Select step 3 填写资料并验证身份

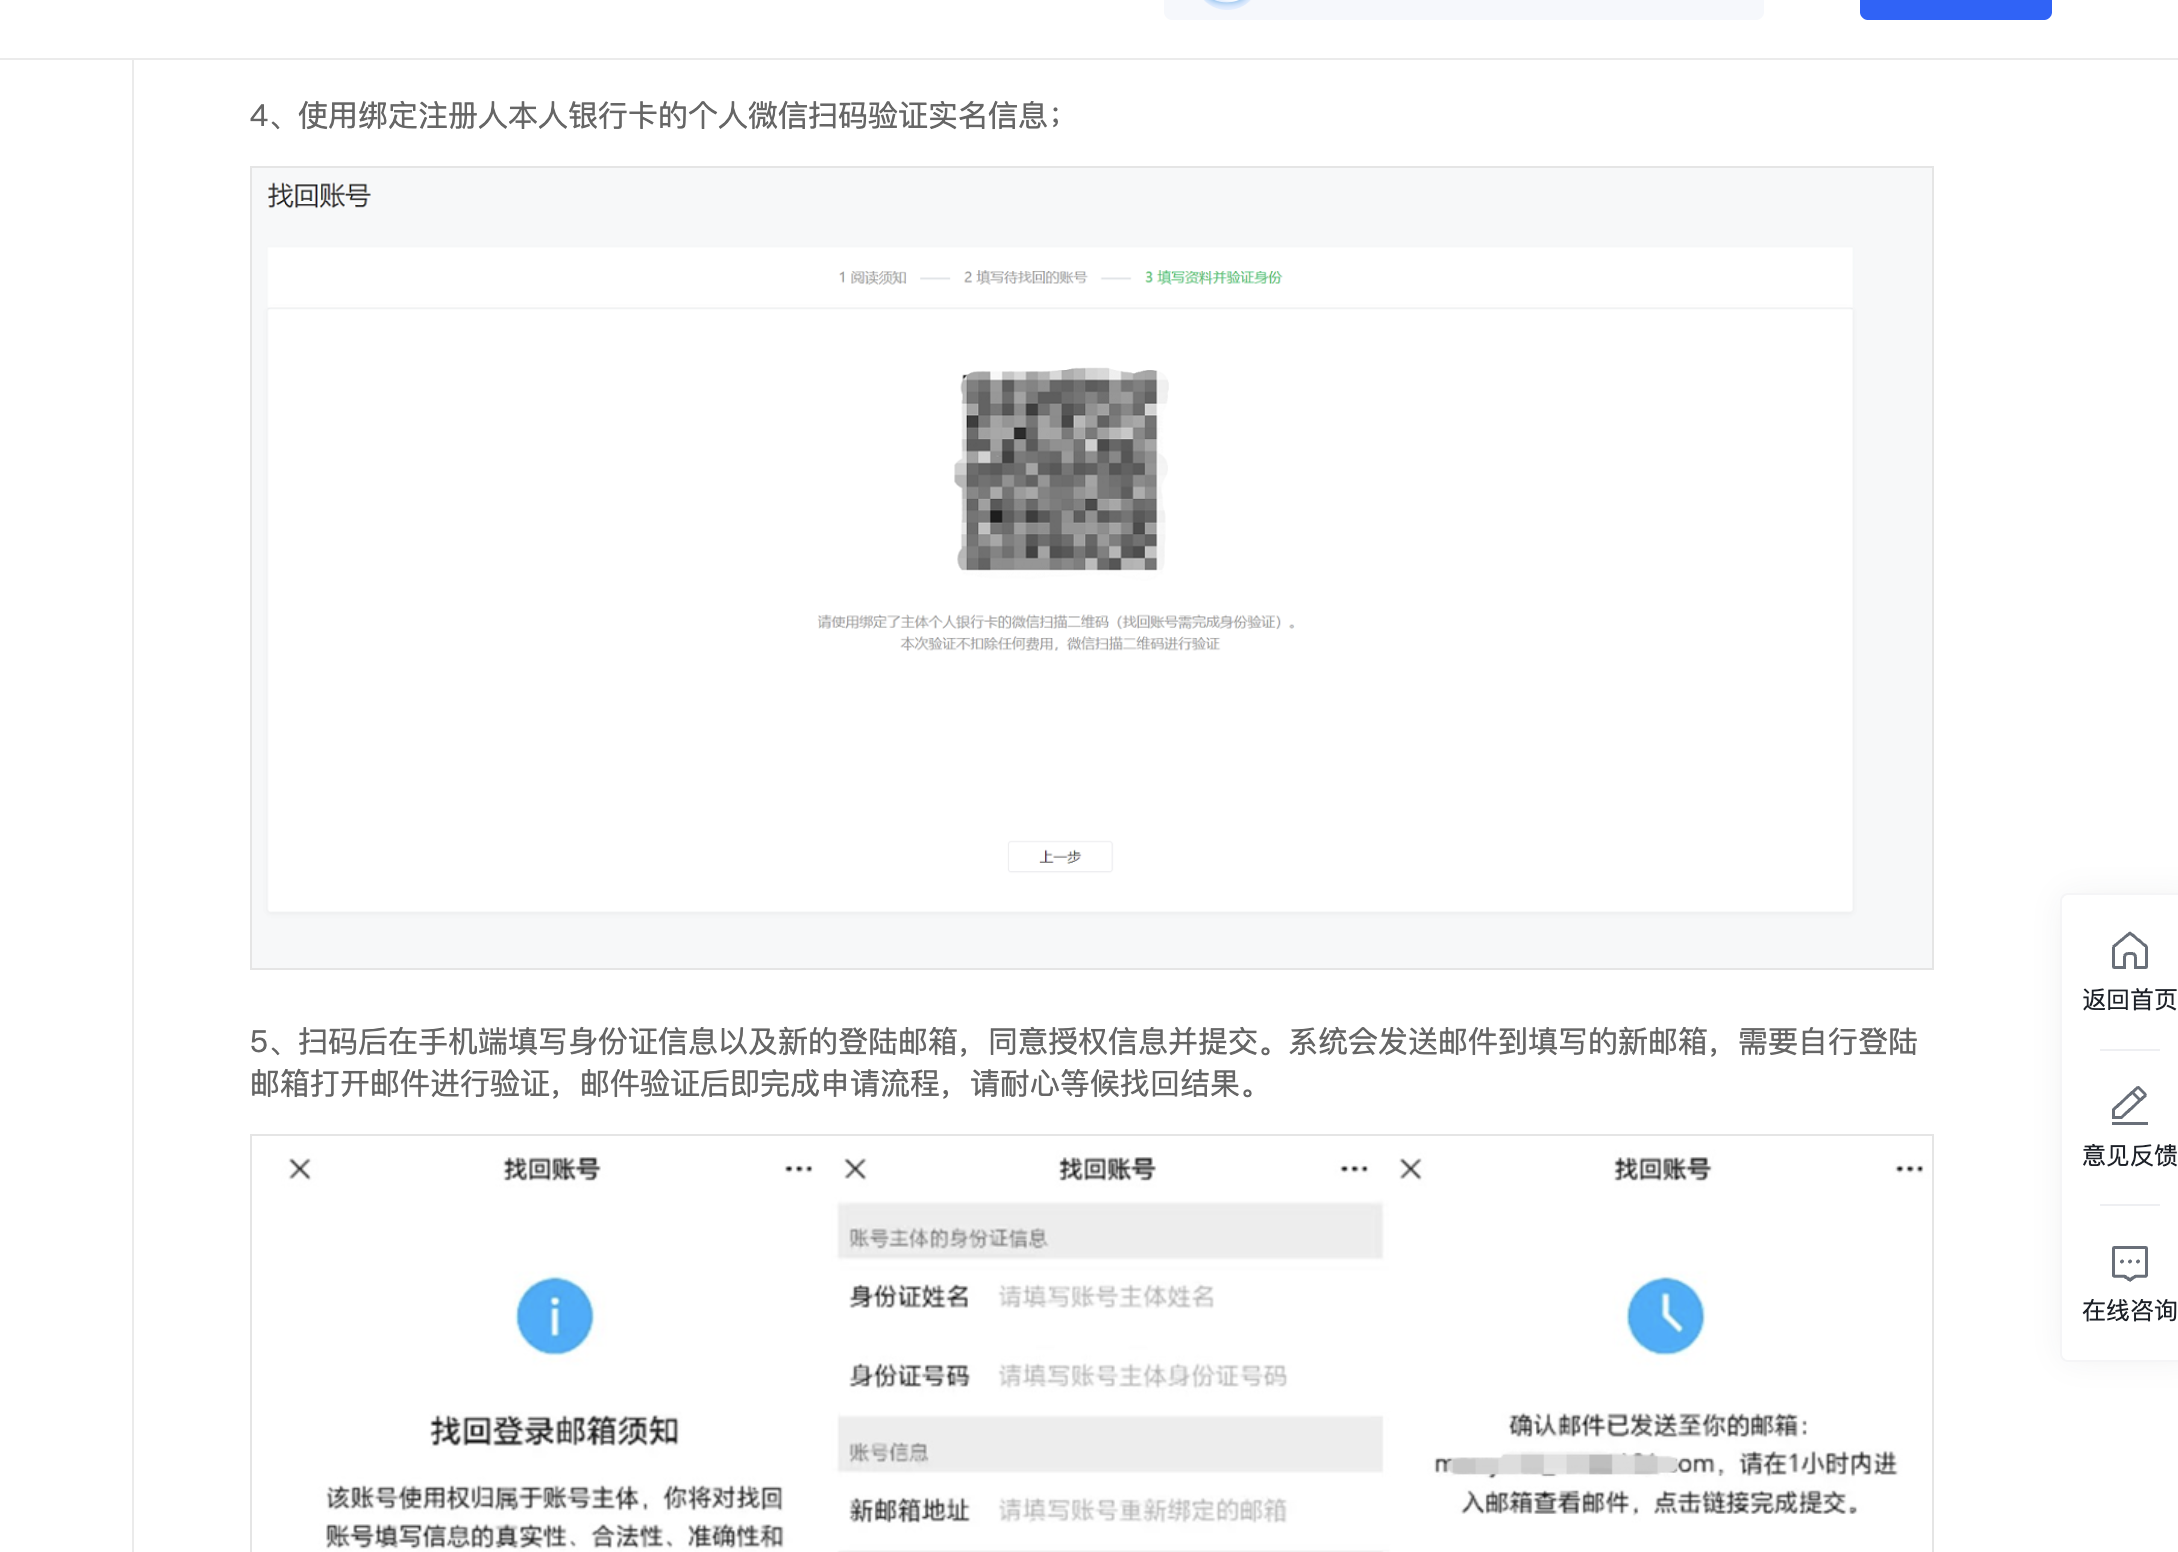tap(1212, 277)
